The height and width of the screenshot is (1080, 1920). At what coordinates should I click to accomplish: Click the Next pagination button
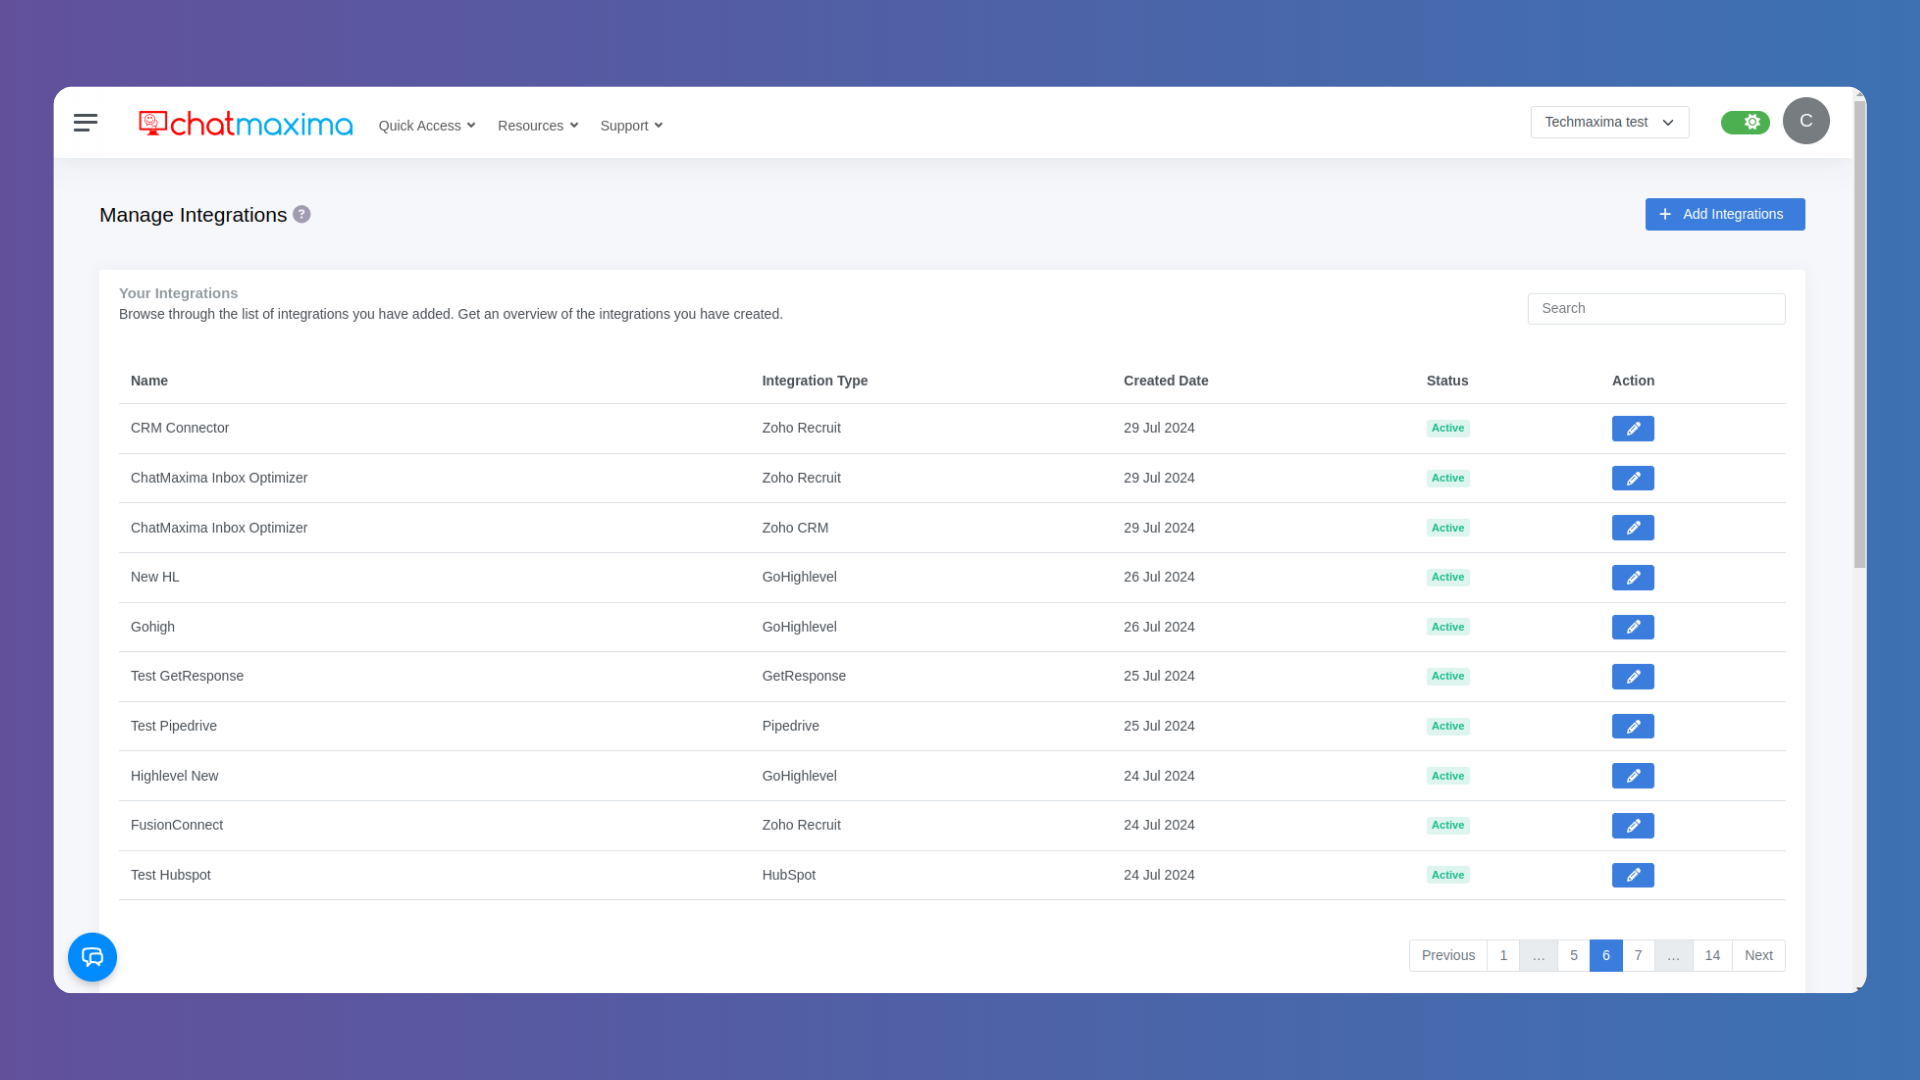tap(1758, 955)
